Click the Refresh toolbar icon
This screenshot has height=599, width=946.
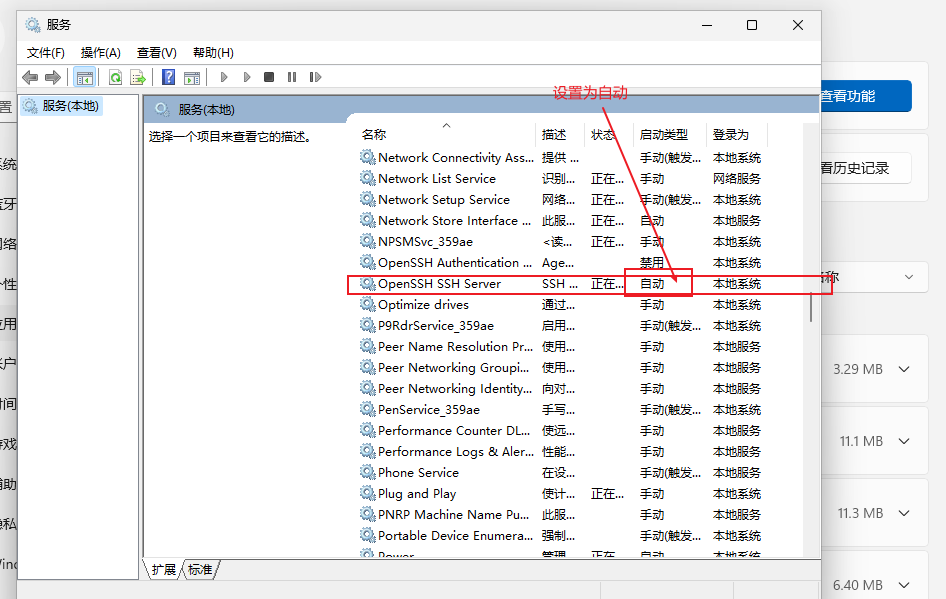click(x=116, y=77)
